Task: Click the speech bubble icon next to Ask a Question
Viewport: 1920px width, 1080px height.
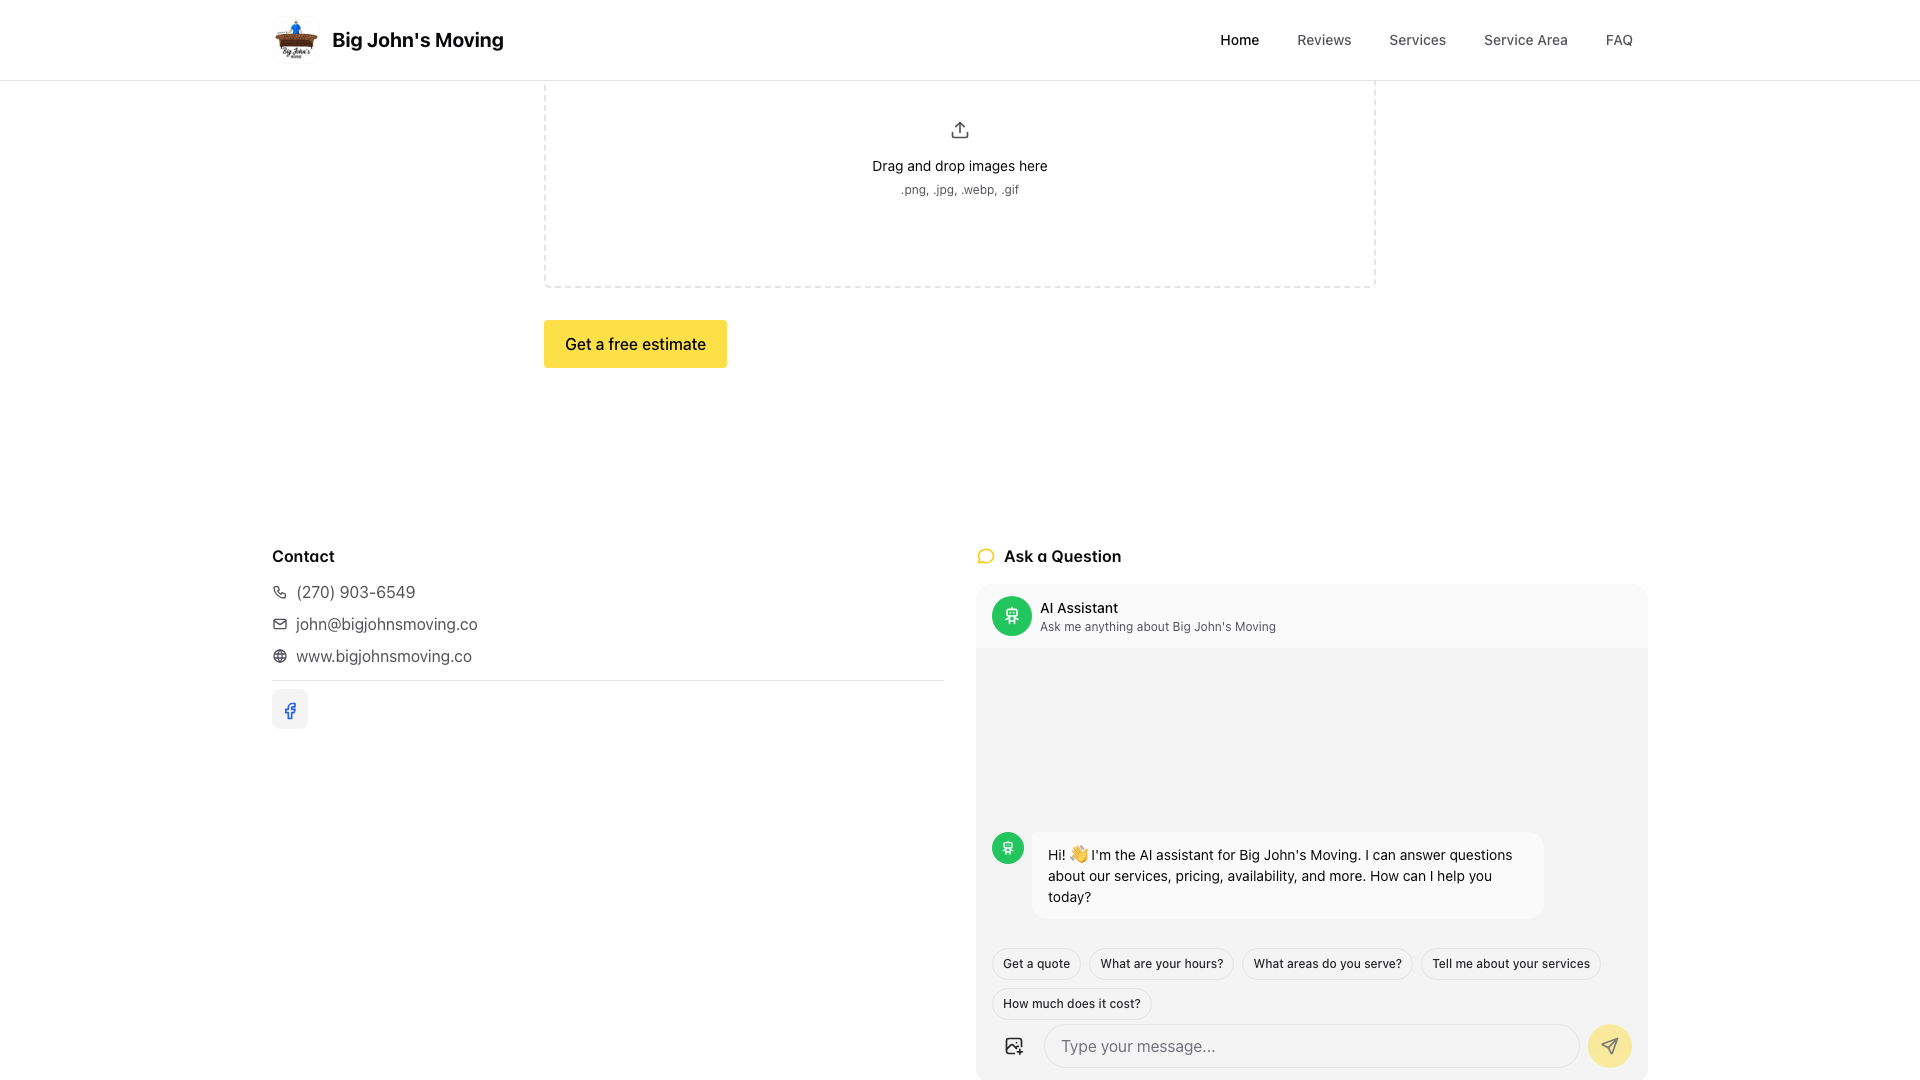Action: [985, 556]
